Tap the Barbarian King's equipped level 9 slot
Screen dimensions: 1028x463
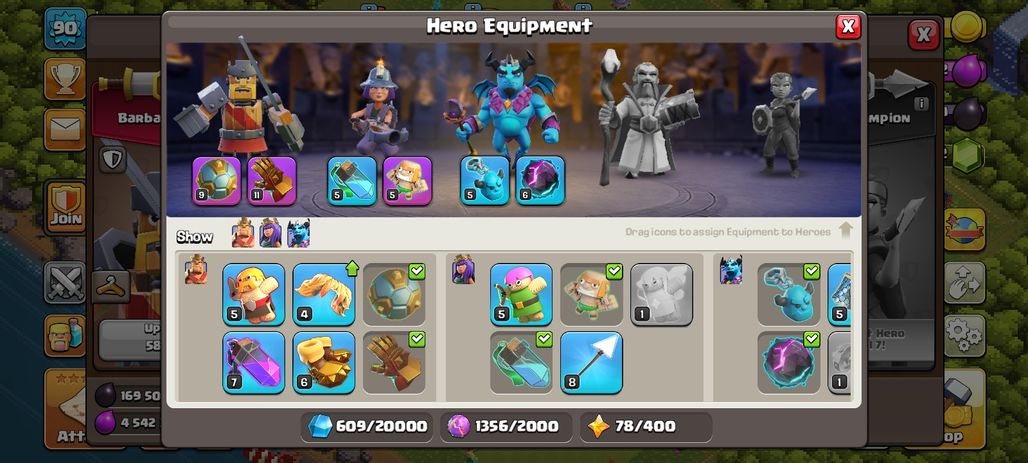(216, 180)
